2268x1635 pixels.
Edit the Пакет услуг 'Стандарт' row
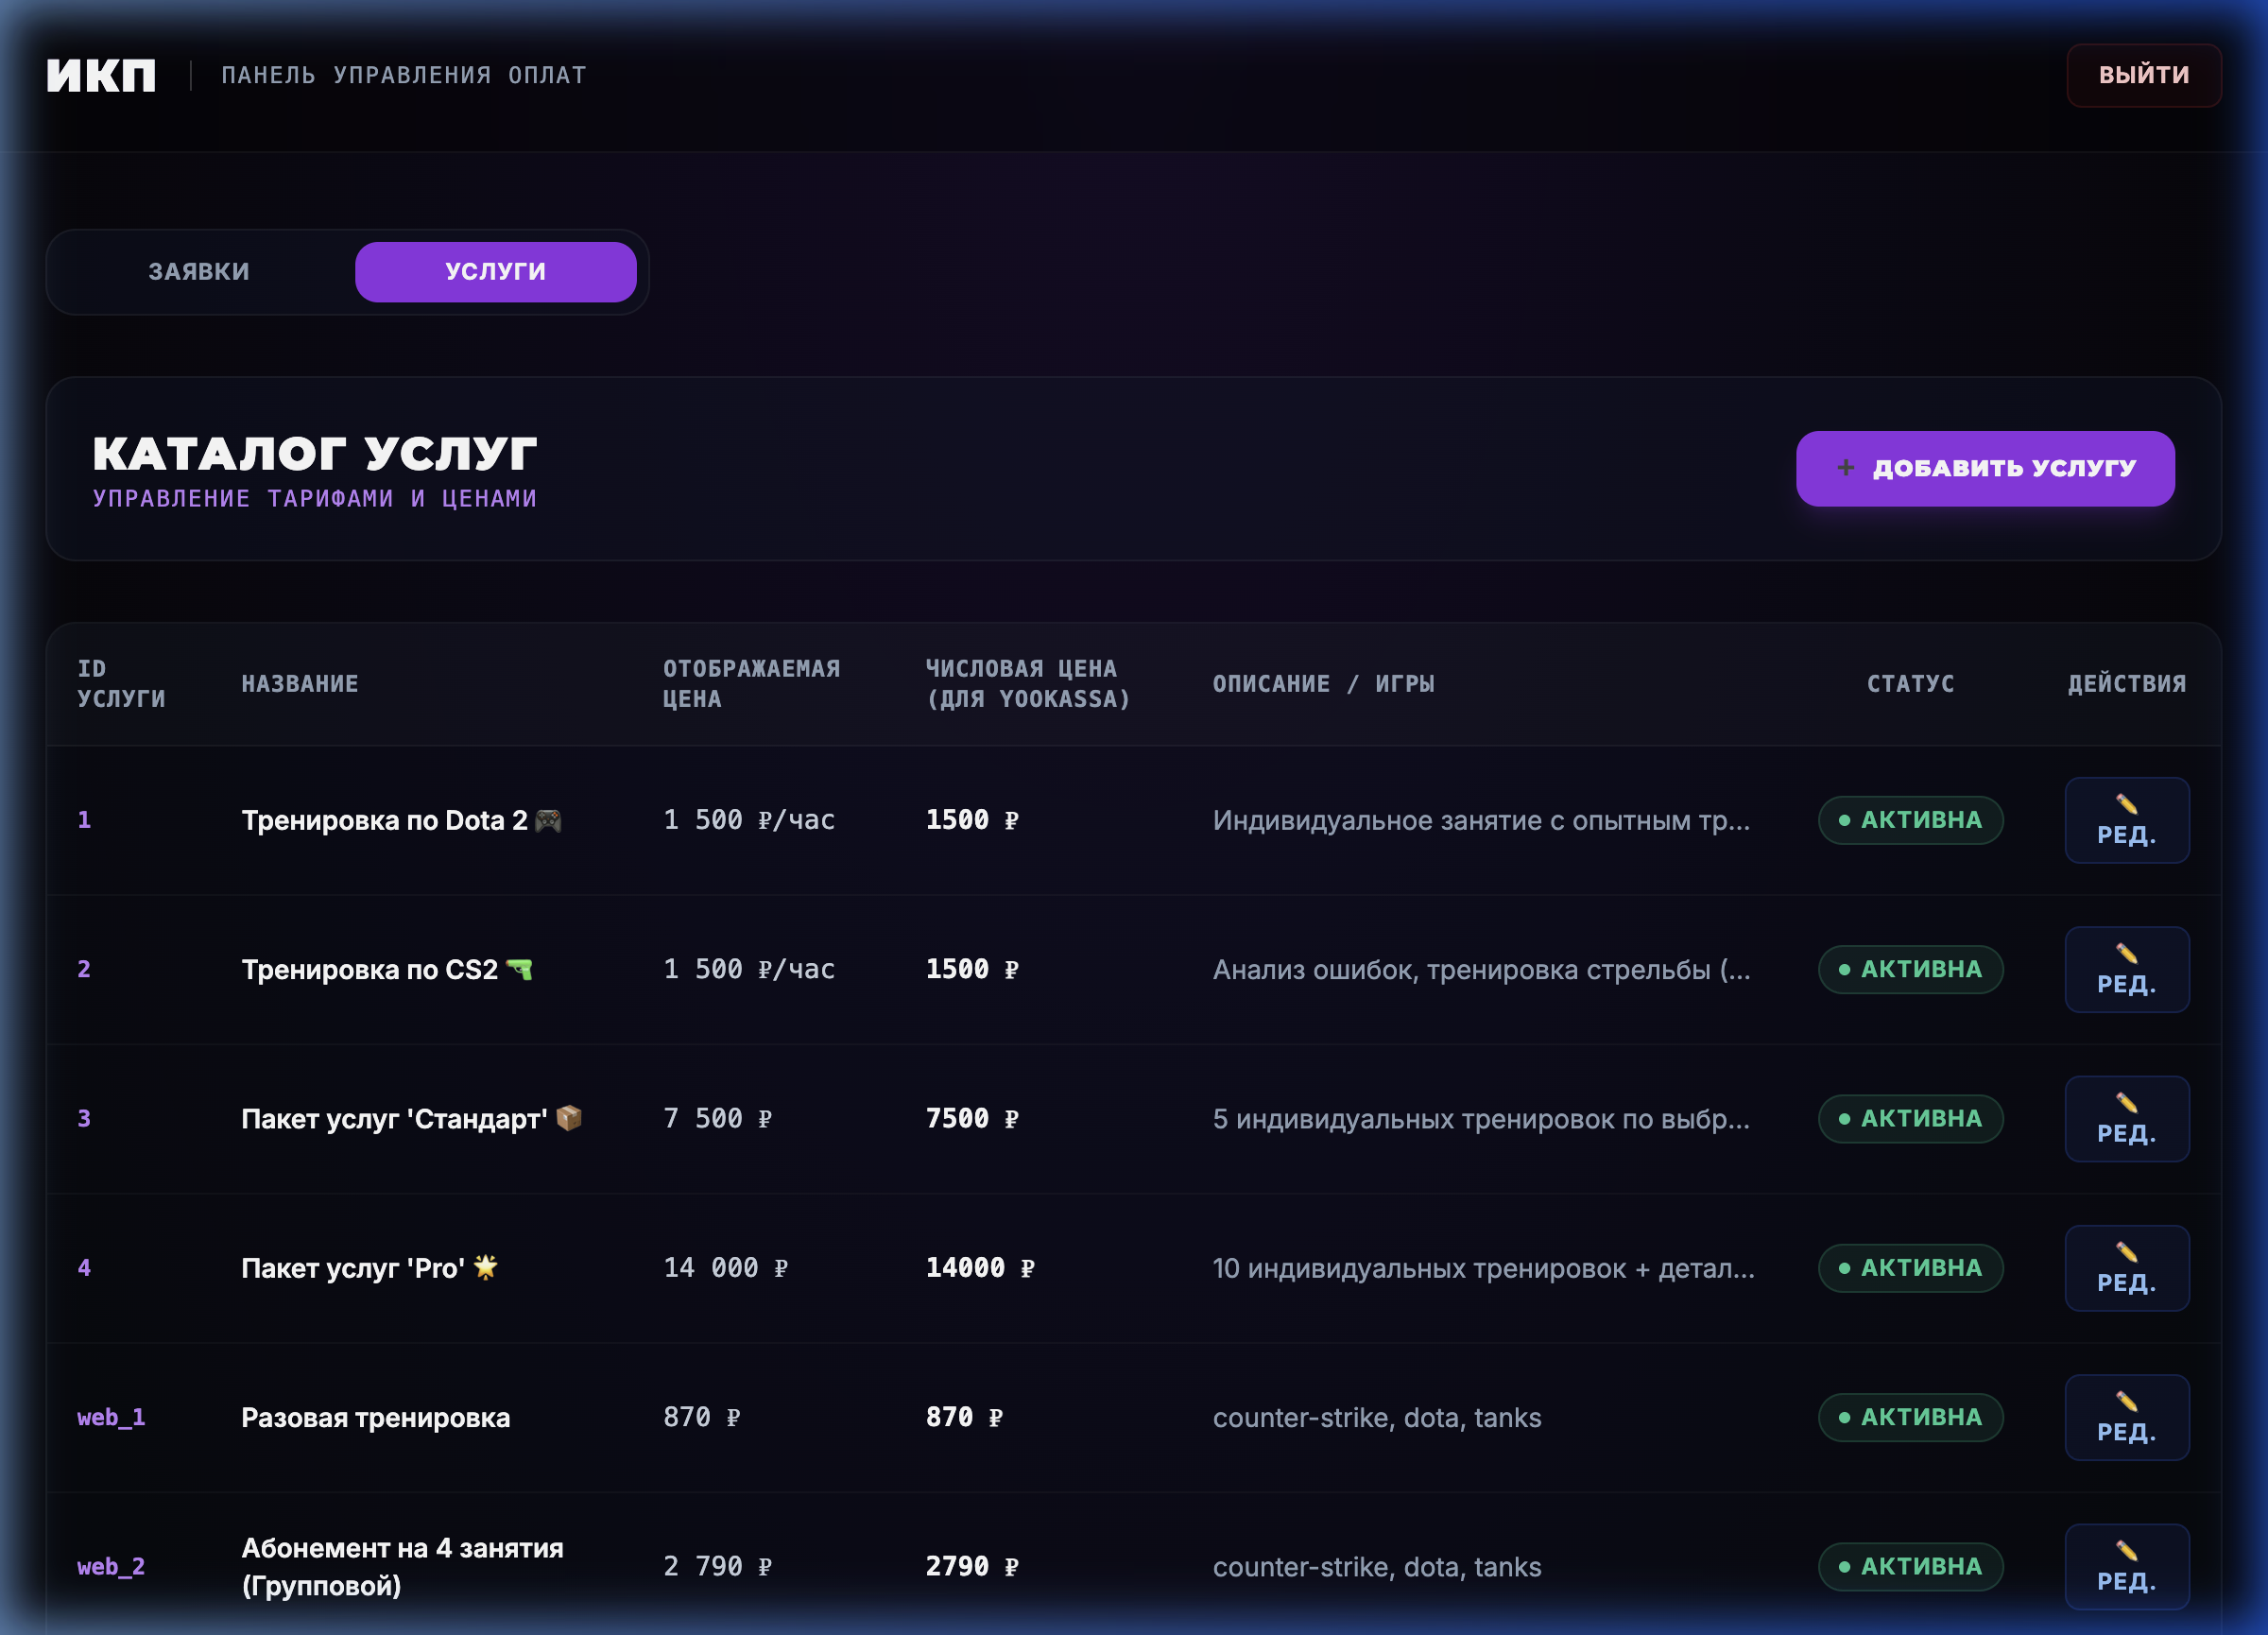pyautogui.click(x=2126, y=1118)
